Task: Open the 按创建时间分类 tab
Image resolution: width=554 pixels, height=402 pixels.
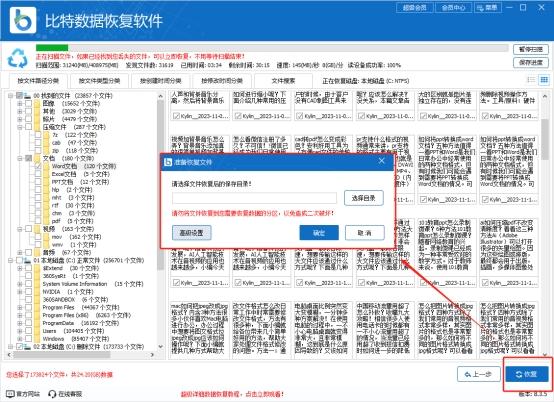Action: [160, 81]
